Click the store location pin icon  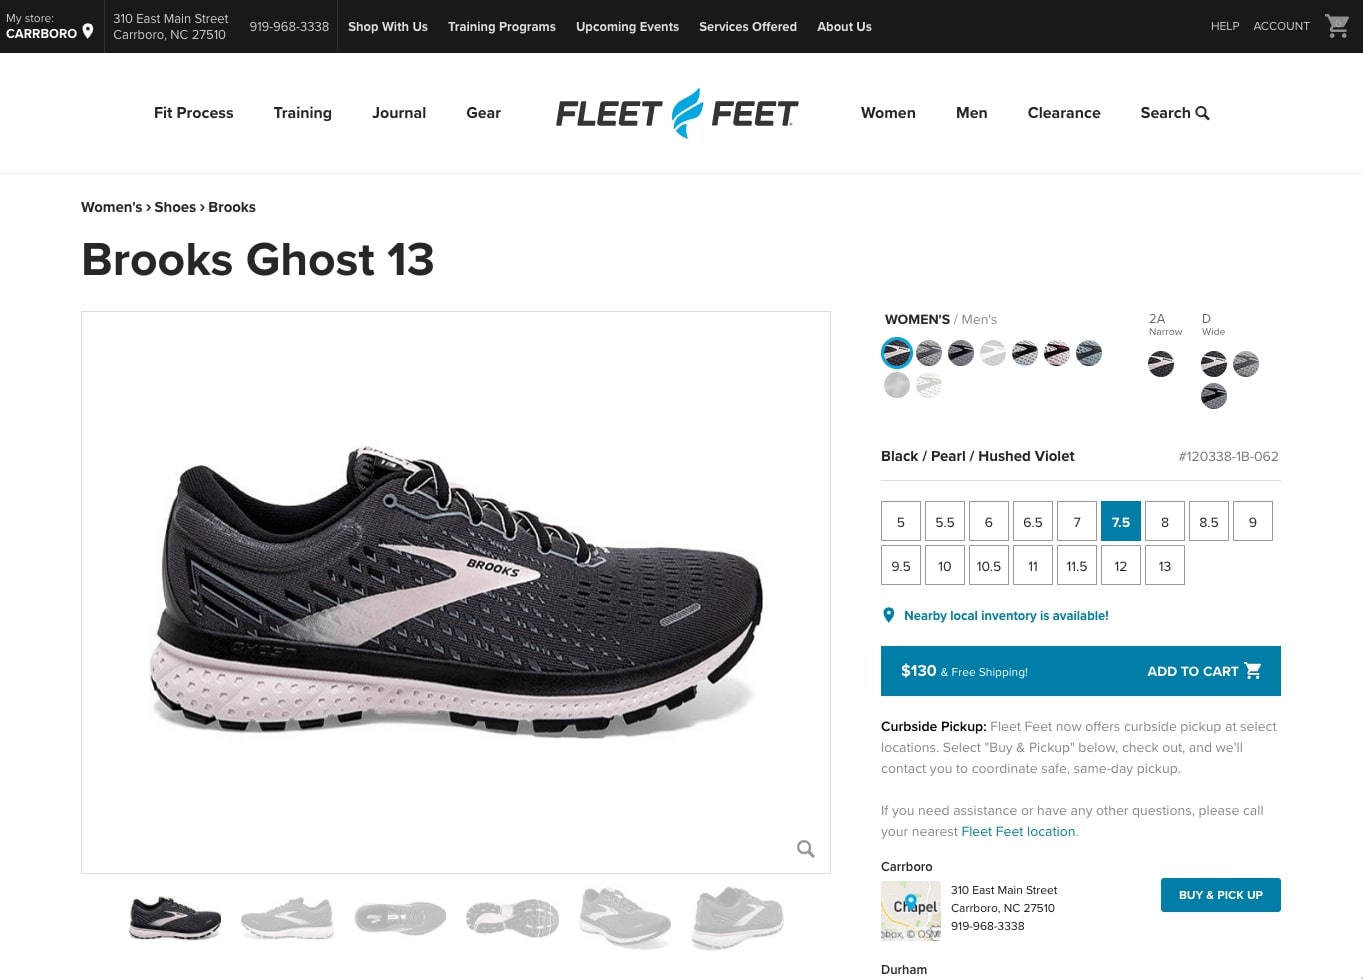(88, 31)
